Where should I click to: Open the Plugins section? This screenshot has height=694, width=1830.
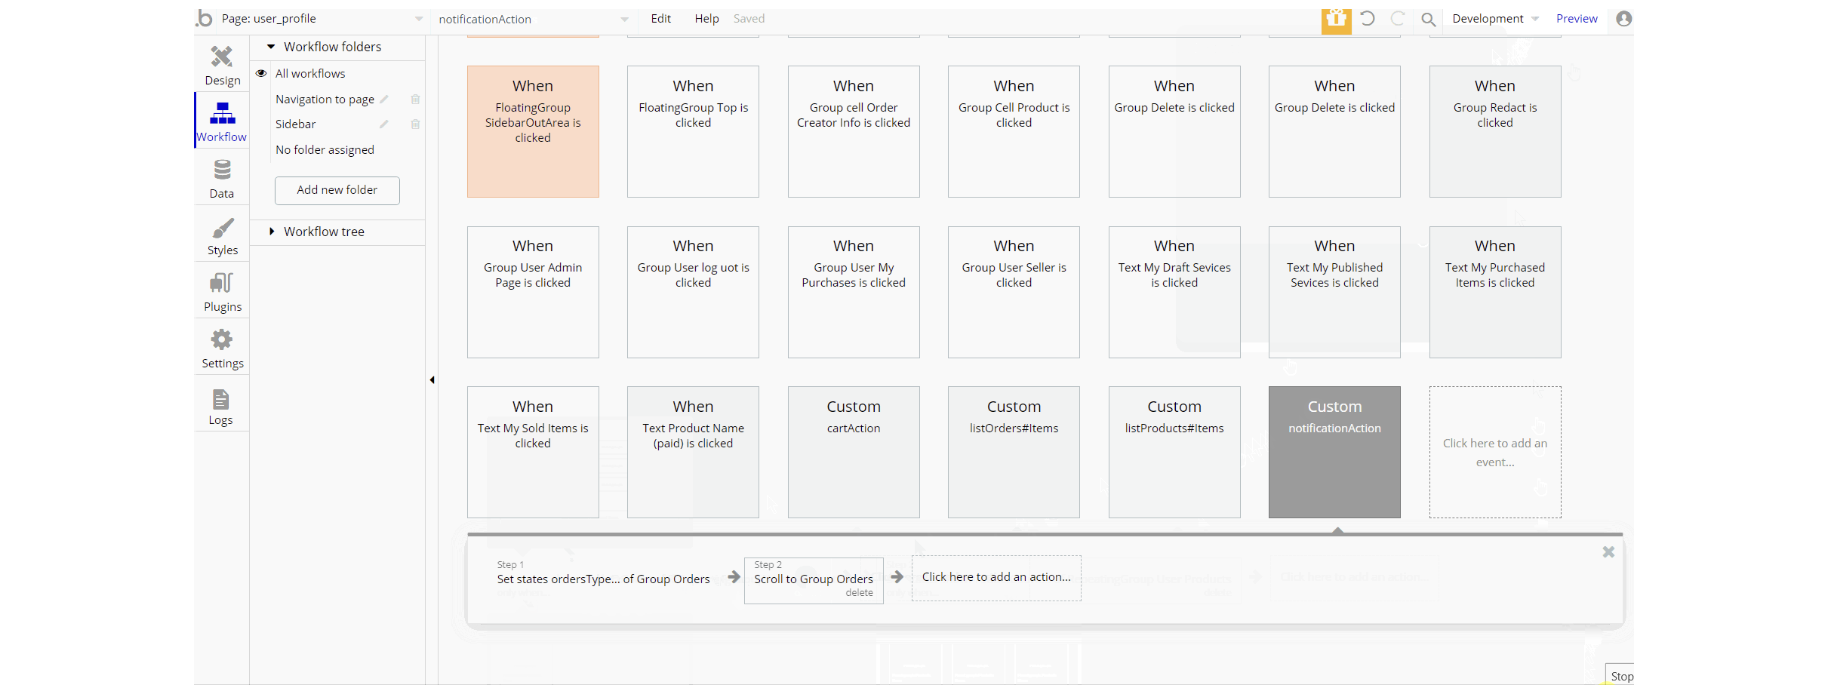click(x=222, y=292)
